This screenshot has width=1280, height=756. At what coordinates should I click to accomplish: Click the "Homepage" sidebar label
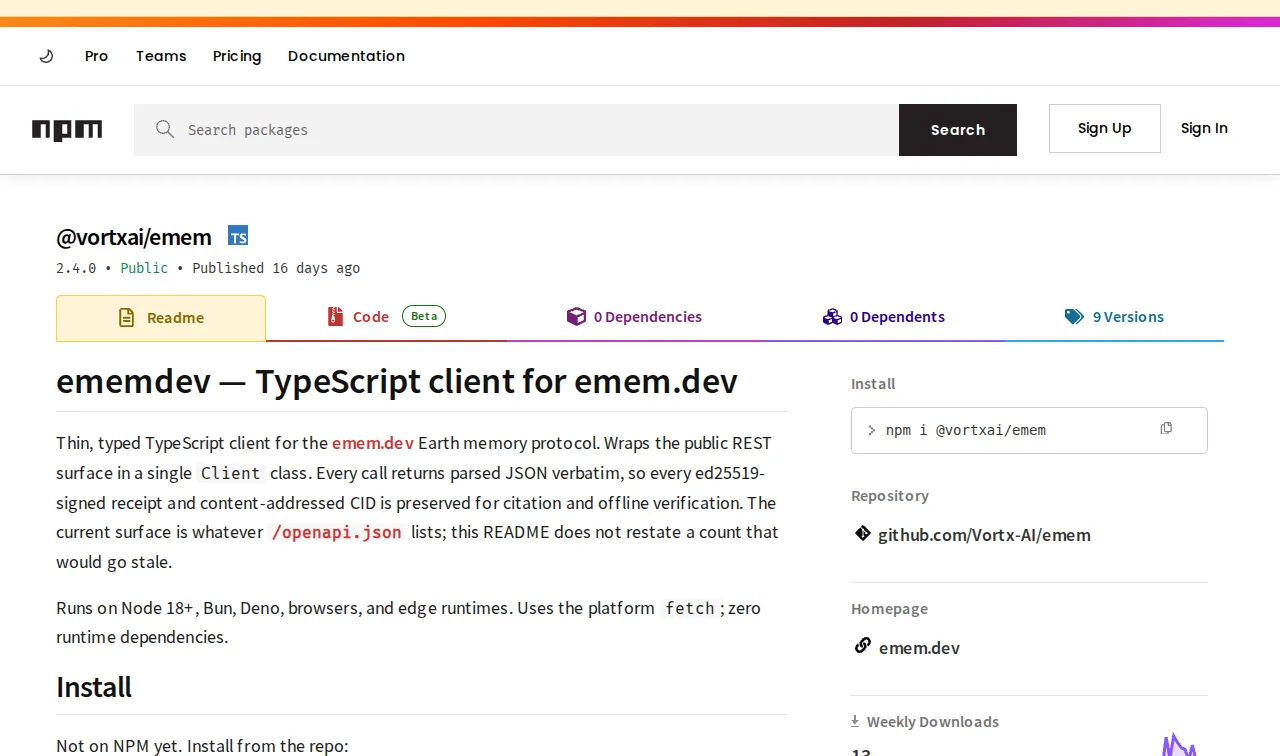click(x=889, y=609)
